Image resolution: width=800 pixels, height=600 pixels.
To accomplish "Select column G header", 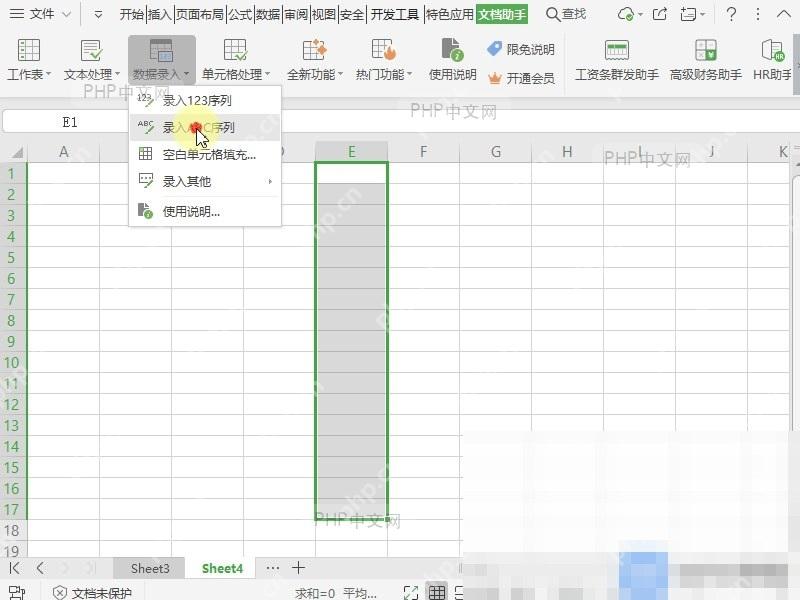I will tap(495, 152).
